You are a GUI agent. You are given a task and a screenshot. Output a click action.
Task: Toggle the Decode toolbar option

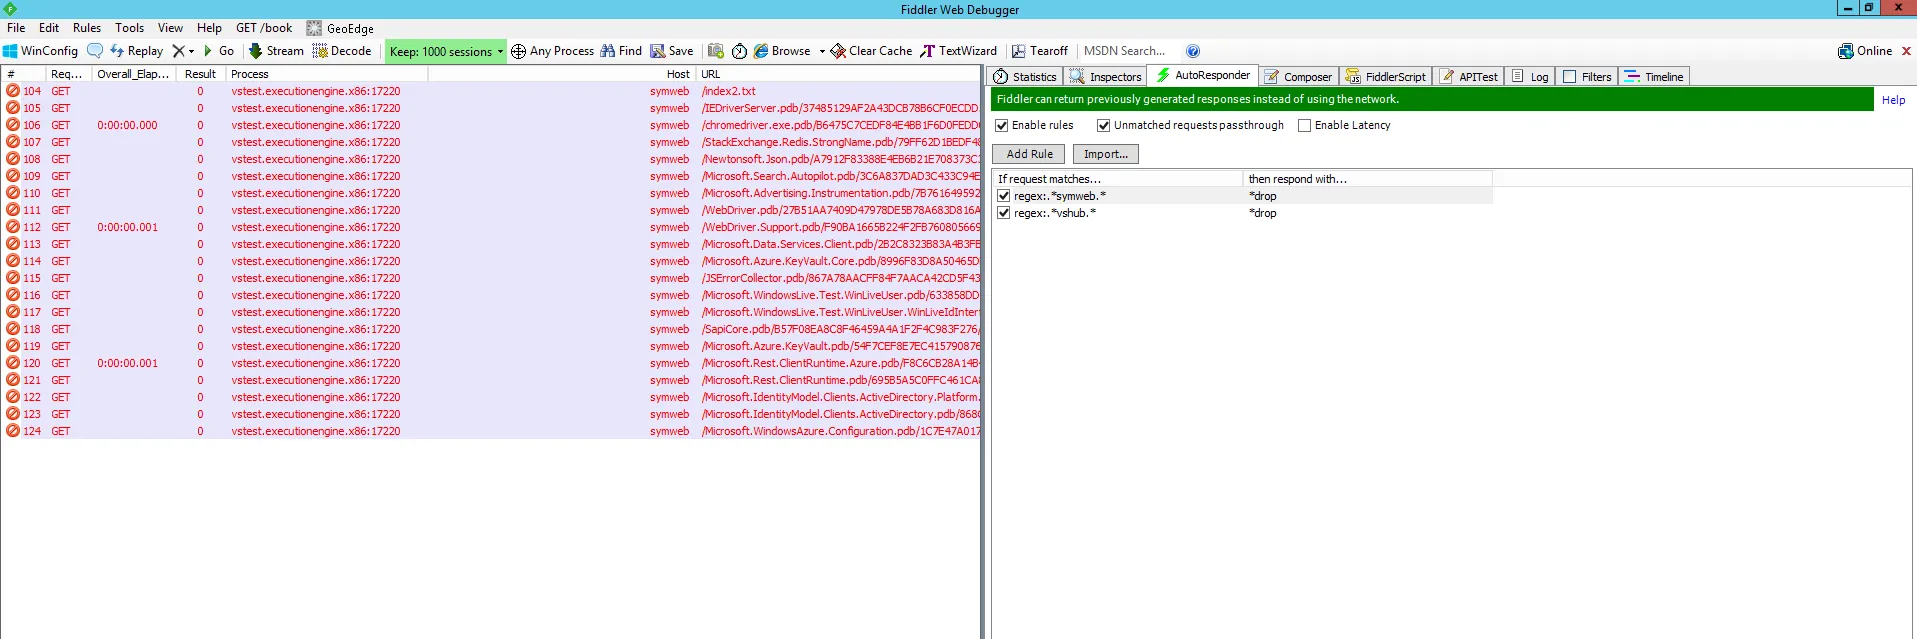pyautogui.click(x=342, y=51)
